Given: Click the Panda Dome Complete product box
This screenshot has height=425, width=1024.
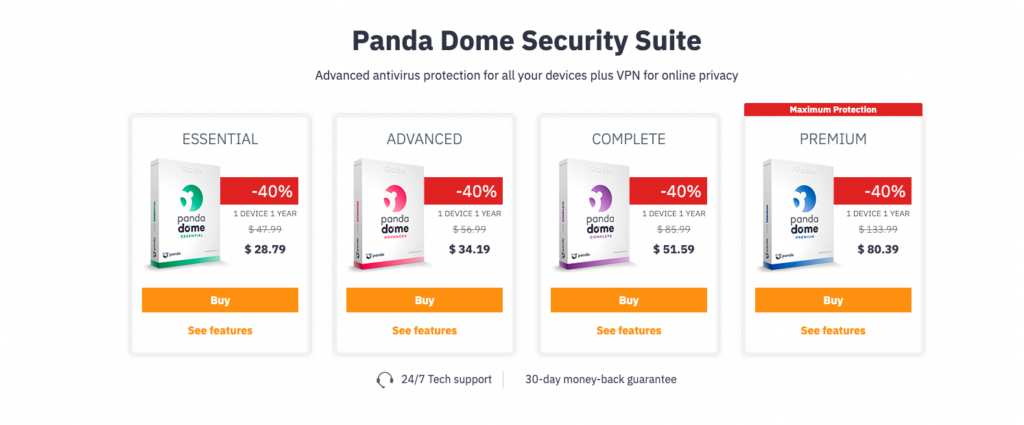Looking at the screenshot, I should (593, 214).
